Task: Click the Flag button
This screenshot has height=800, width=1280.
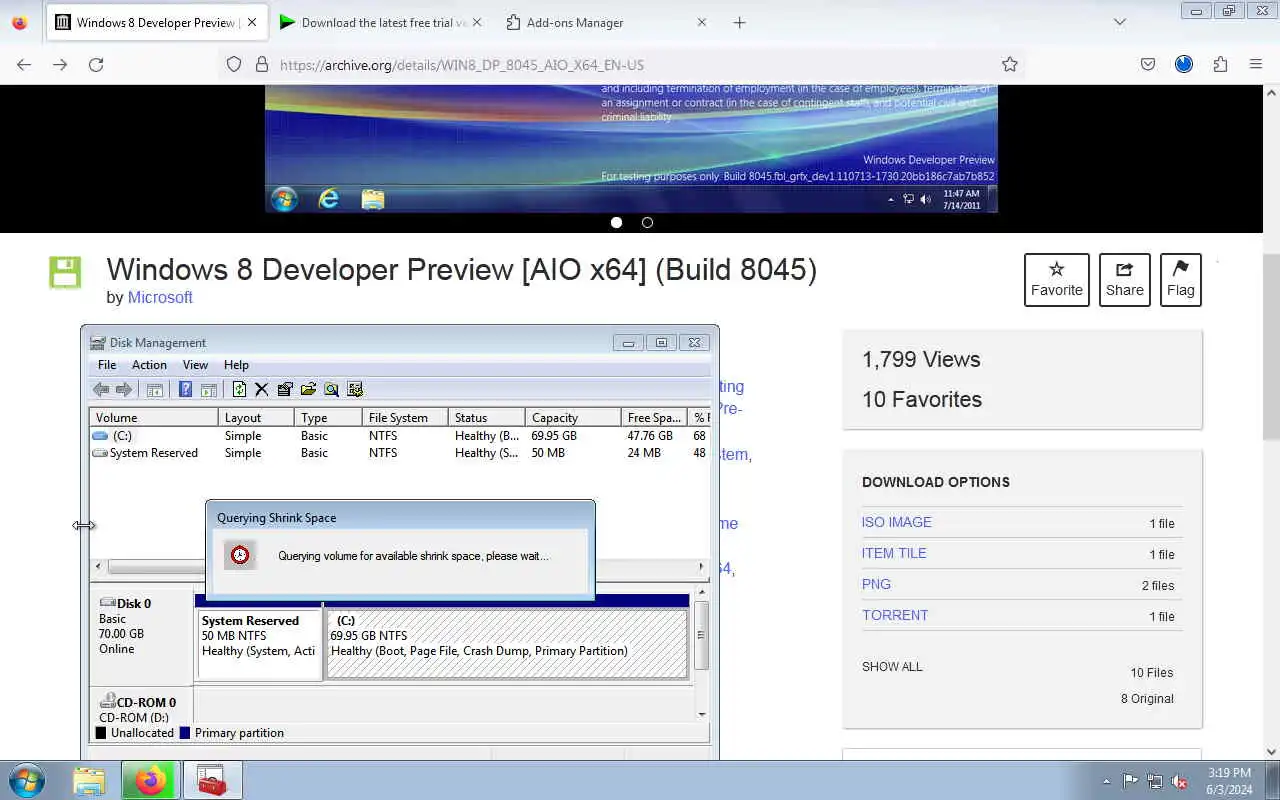Action: (1180, 280)
